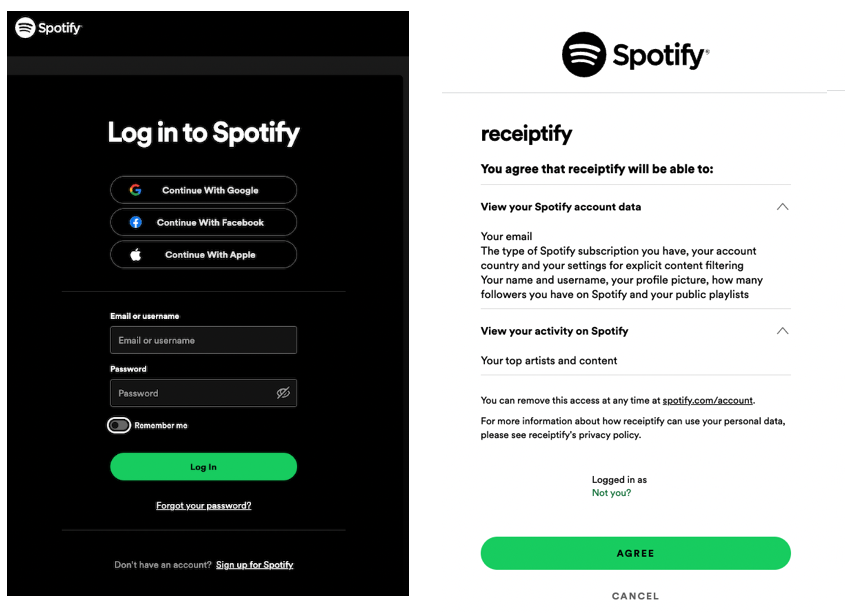Reveal the hidden password using the eye icon

285,393
